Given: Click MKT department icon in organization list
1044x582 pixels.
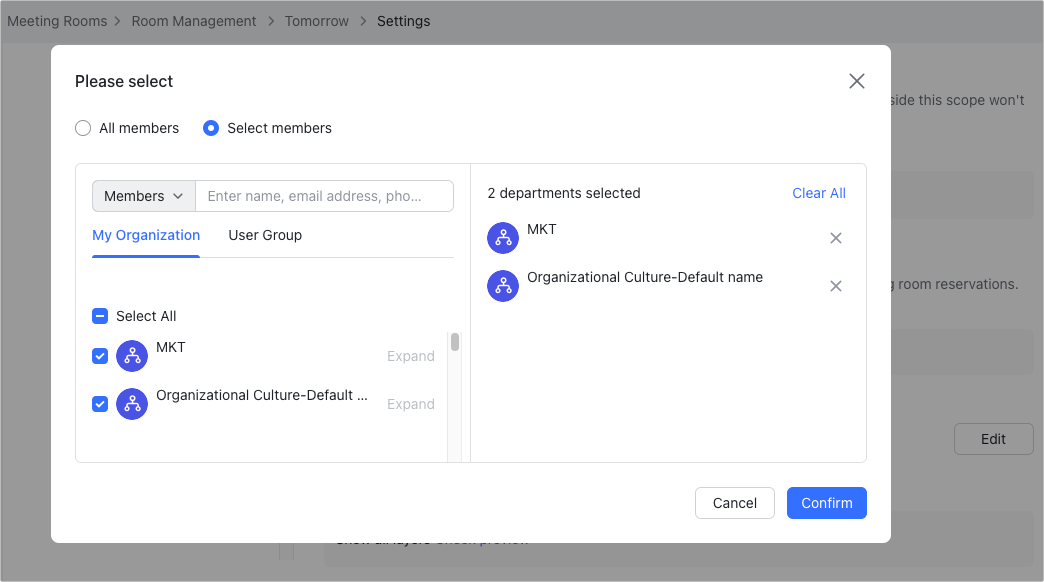Looking at the screenshot, I should click(132, 356).
